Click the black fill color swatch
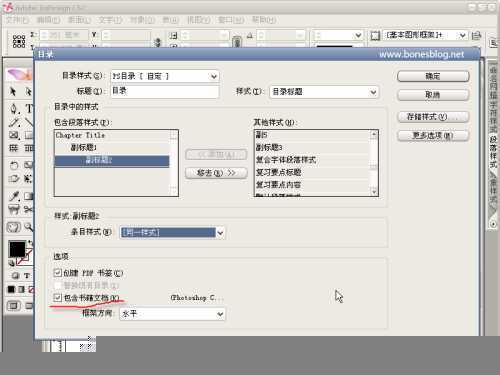This screenshot has height=375, width=500. click(17, 249)
